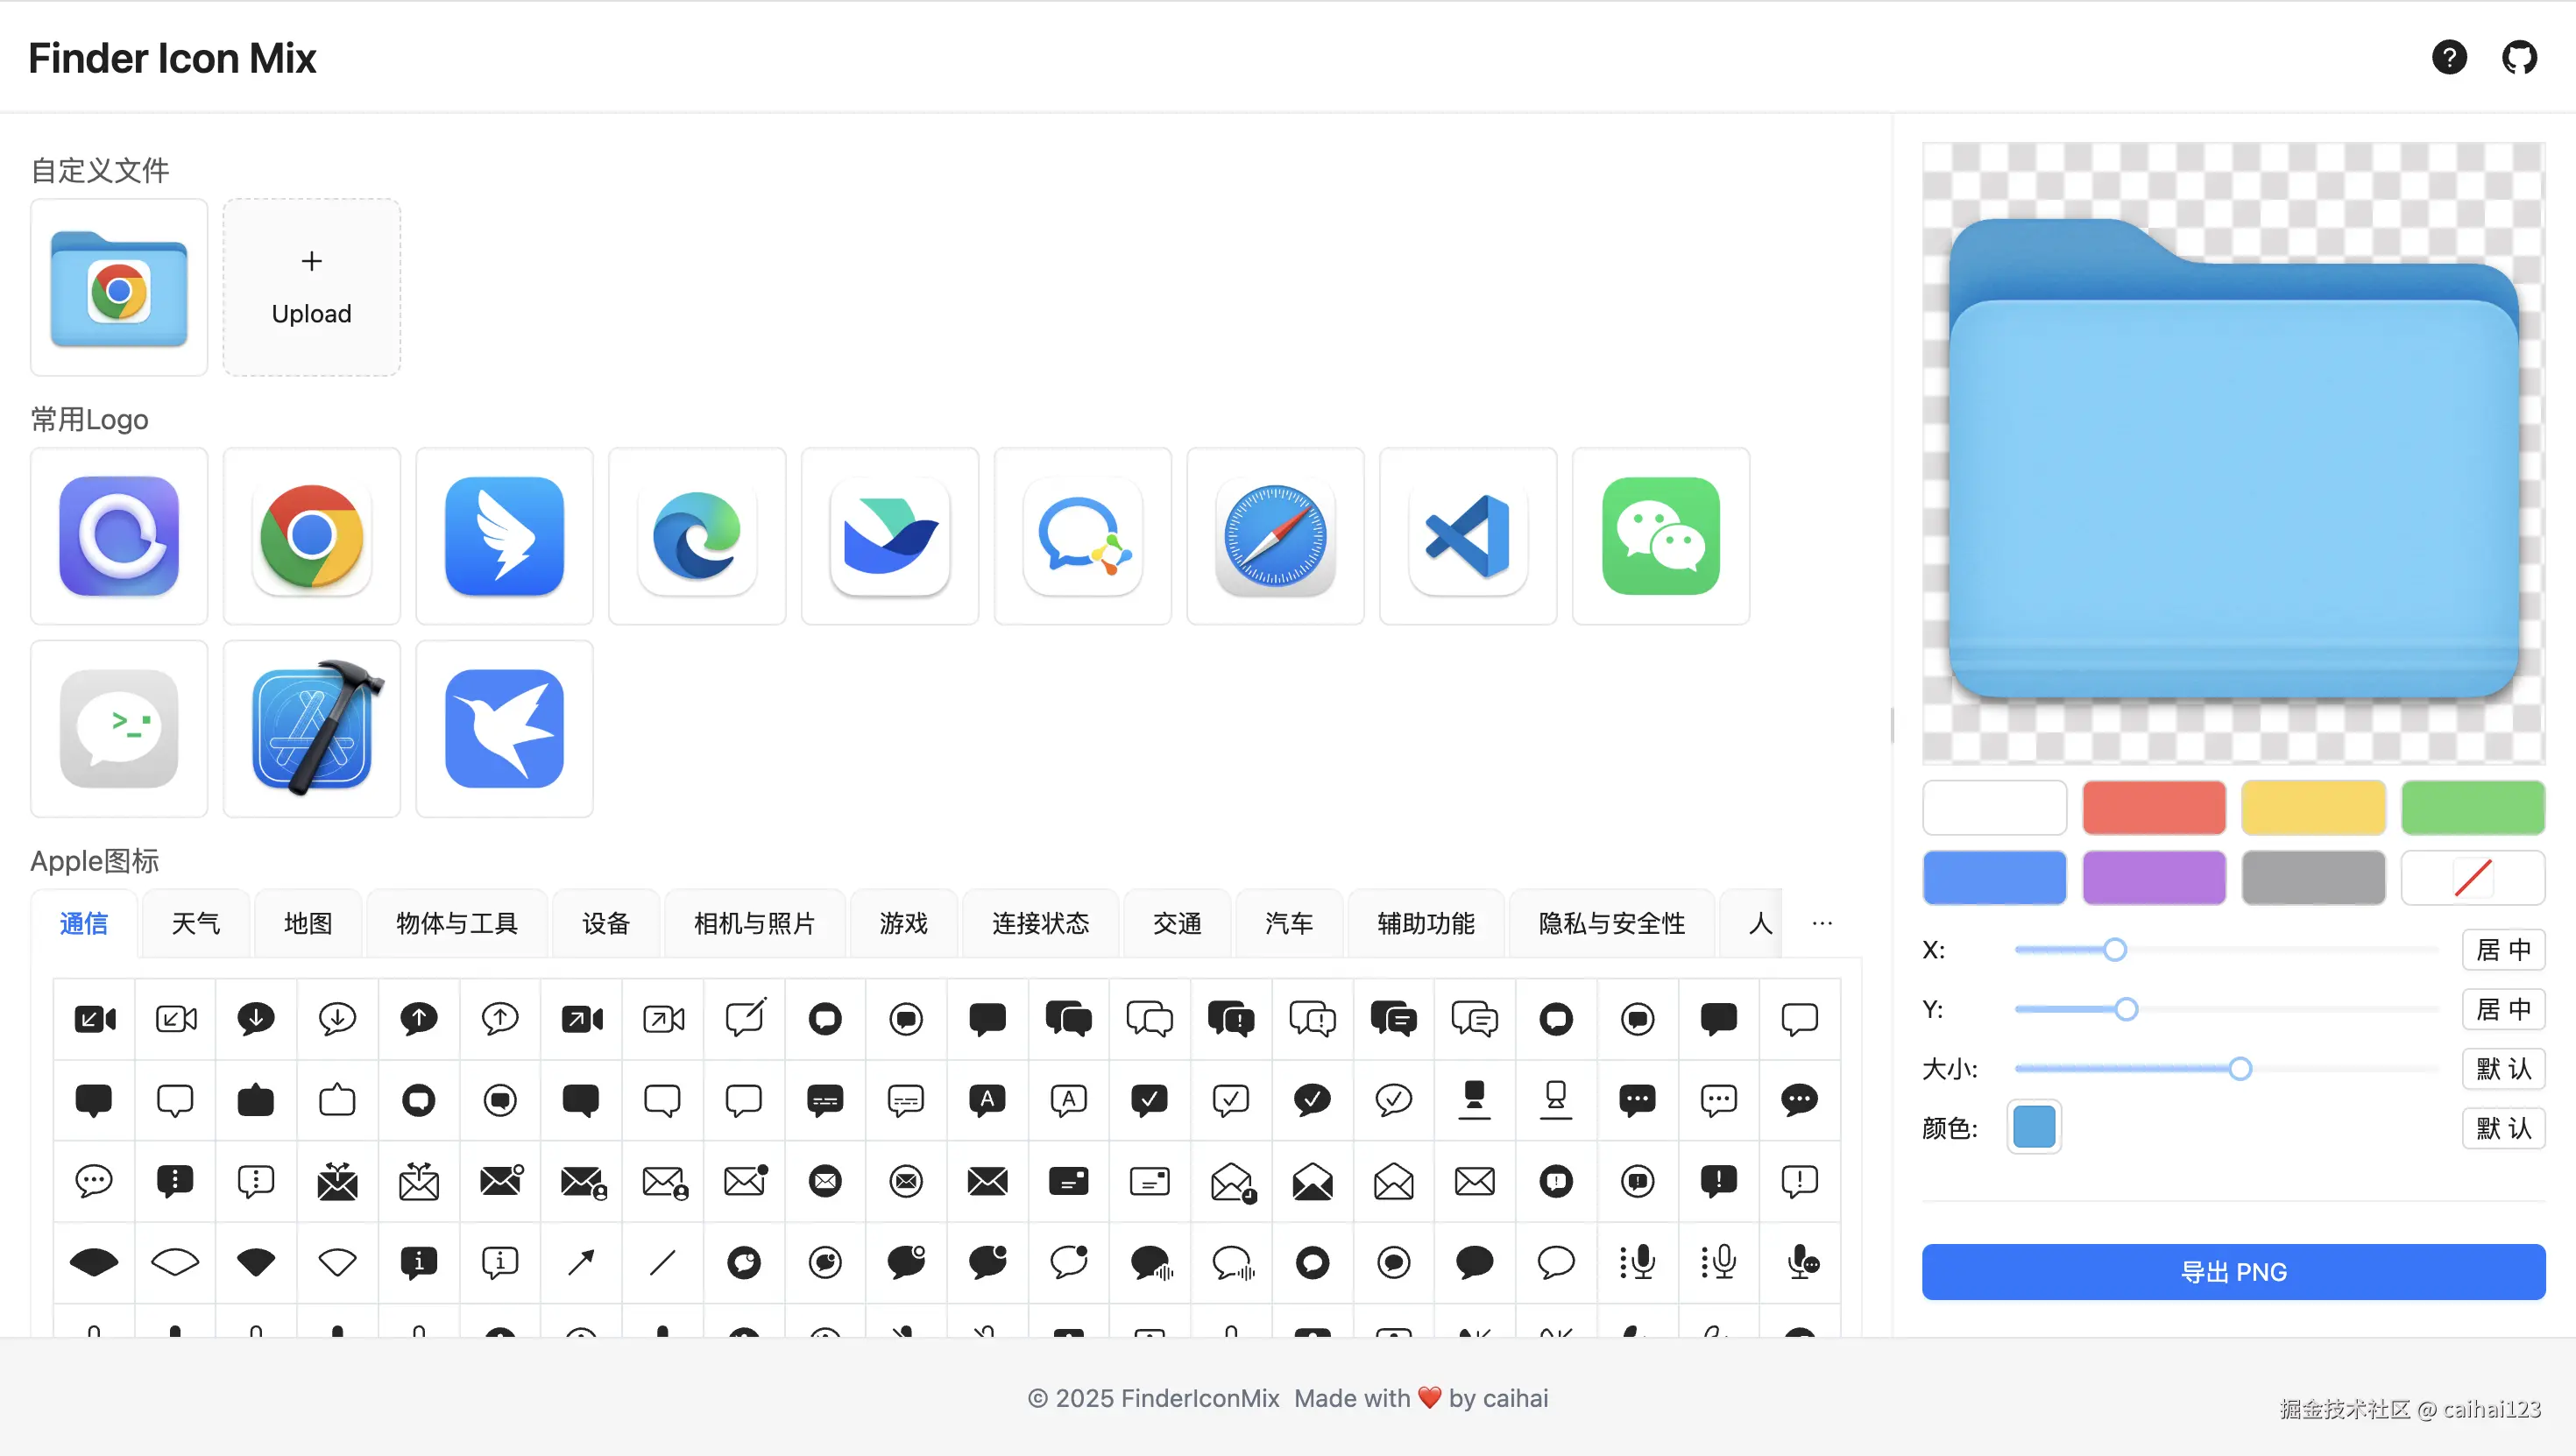Select filled video camera with down-left arrow
The width and height of the screenshot is (2576, 1456).
tap(94, 1019)
